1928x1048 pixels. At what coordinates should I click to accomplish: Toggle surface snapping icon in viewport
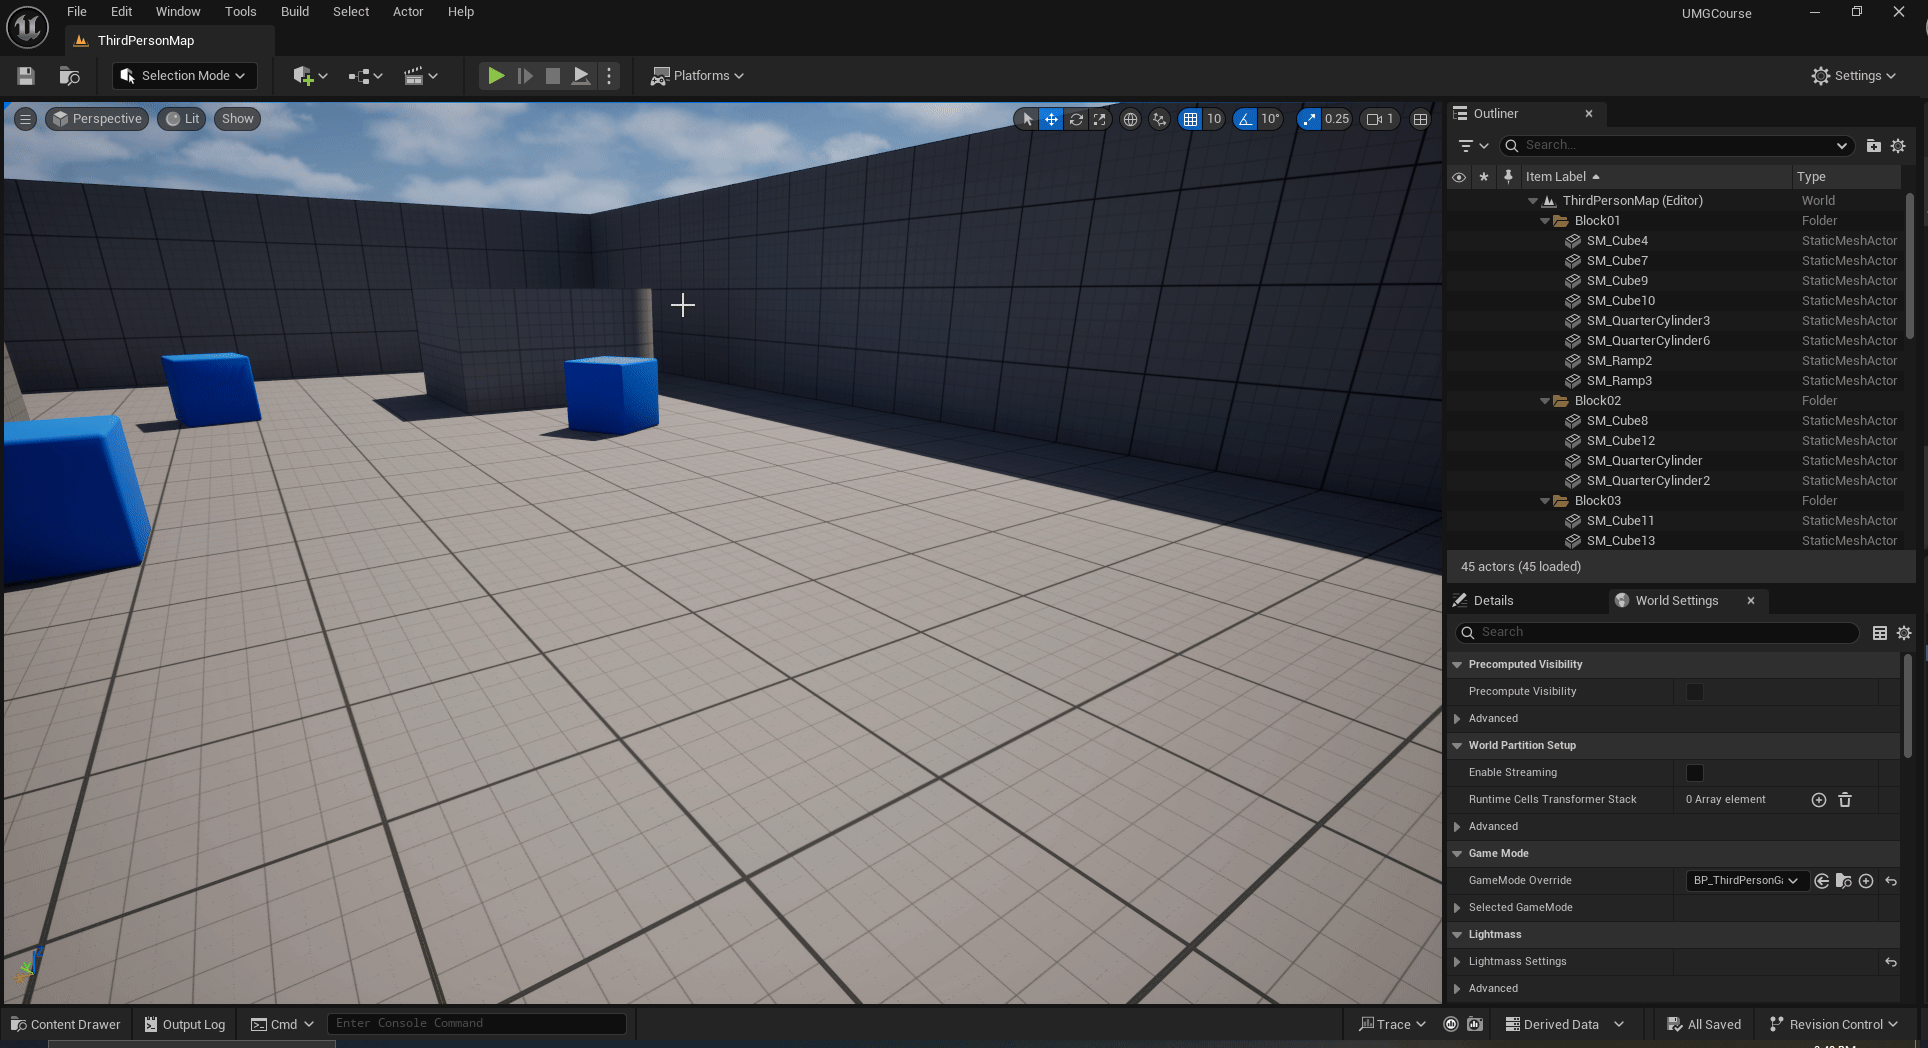tap(1159, 119)
